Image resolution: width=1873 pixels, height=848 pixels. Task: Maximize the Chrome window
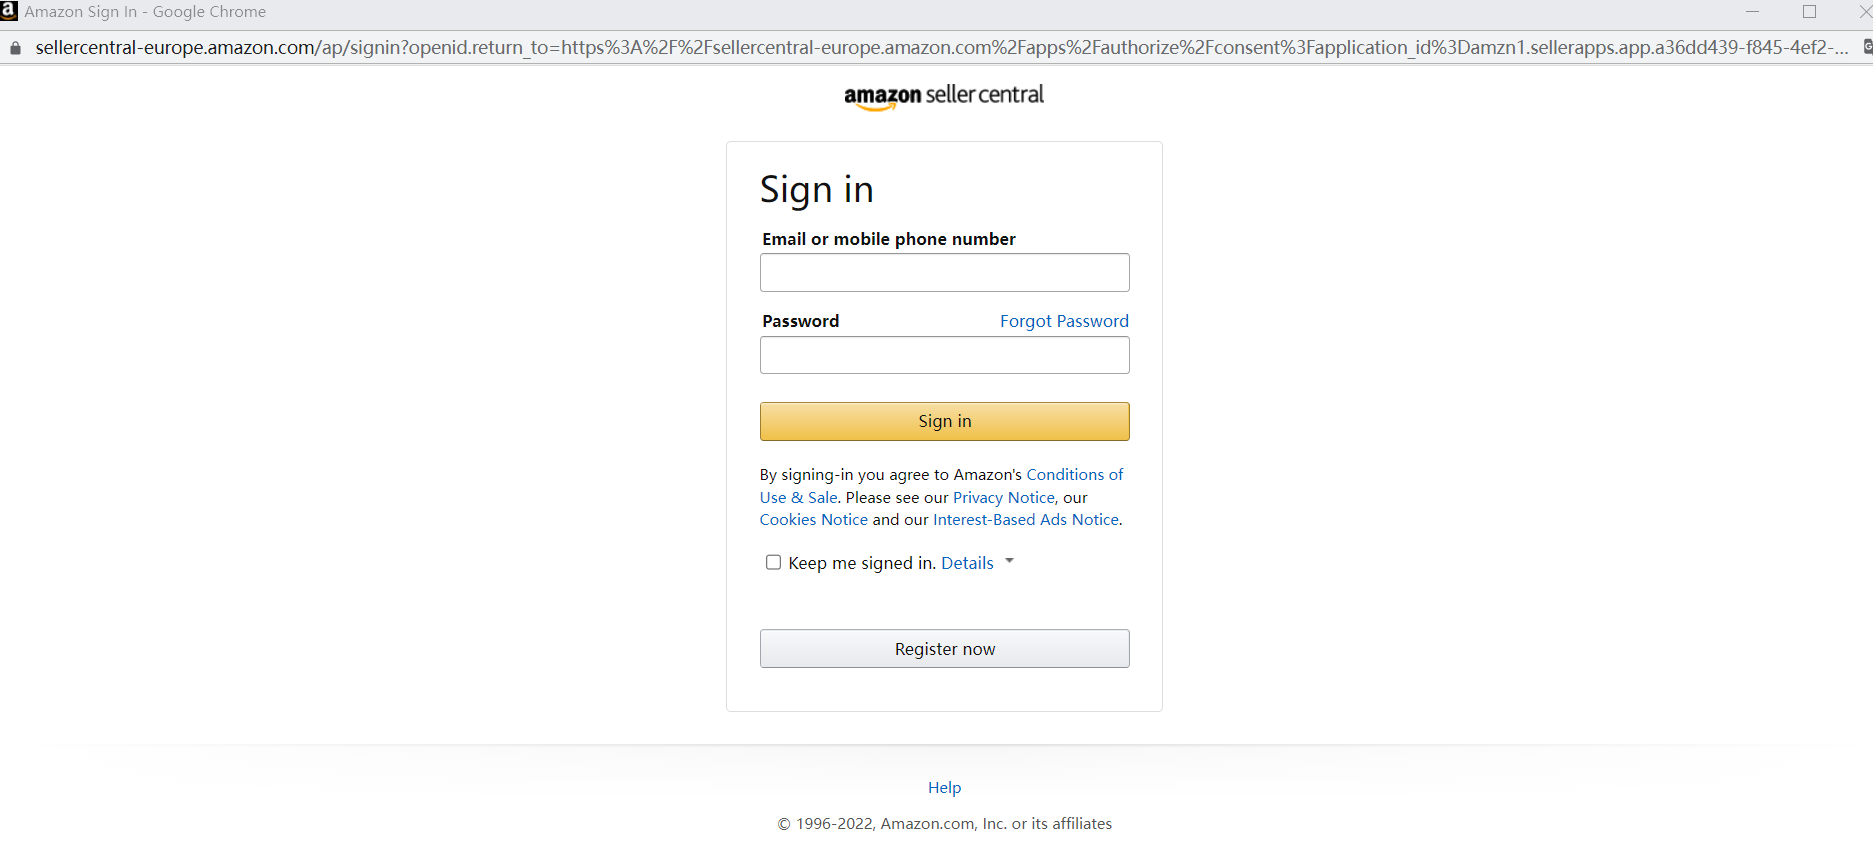pyautogui.click(x=1809, y=12)
